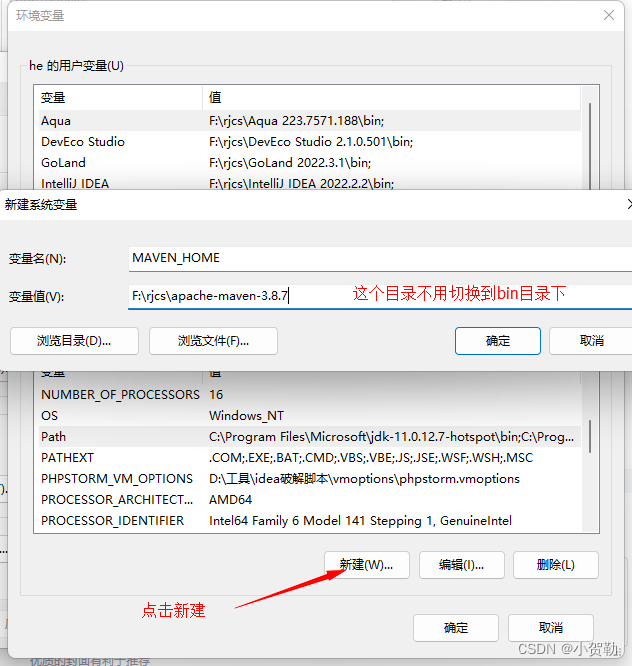Select the NUMBER_OF_PROCESSORS system variable

(310, 395)
